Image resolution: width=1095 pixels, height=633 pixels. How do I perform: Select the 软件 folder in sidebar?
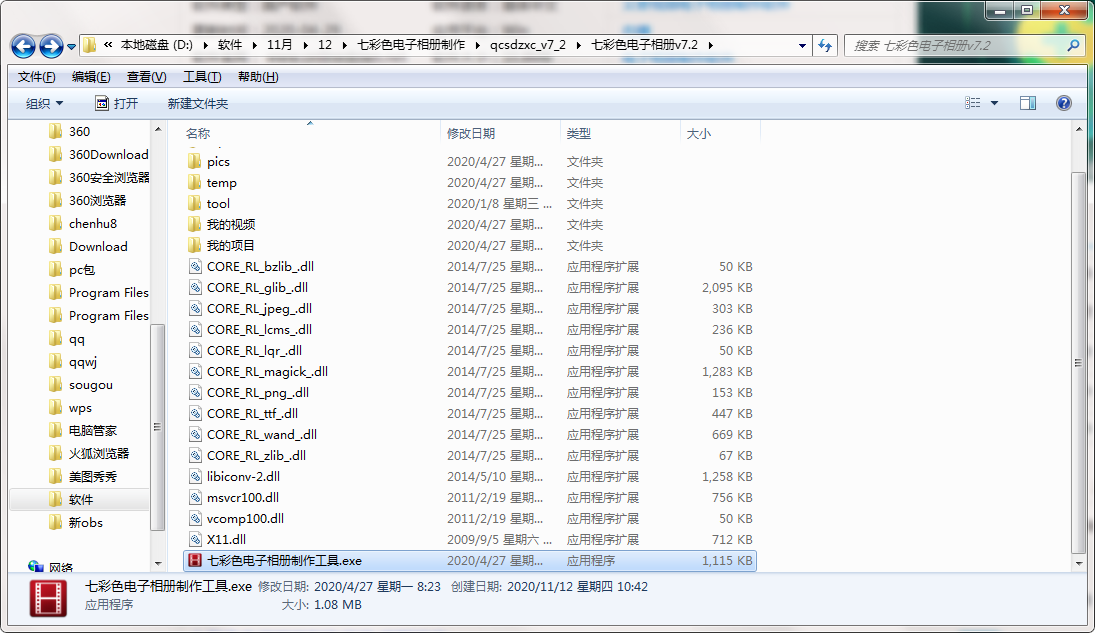click(80, 500)
